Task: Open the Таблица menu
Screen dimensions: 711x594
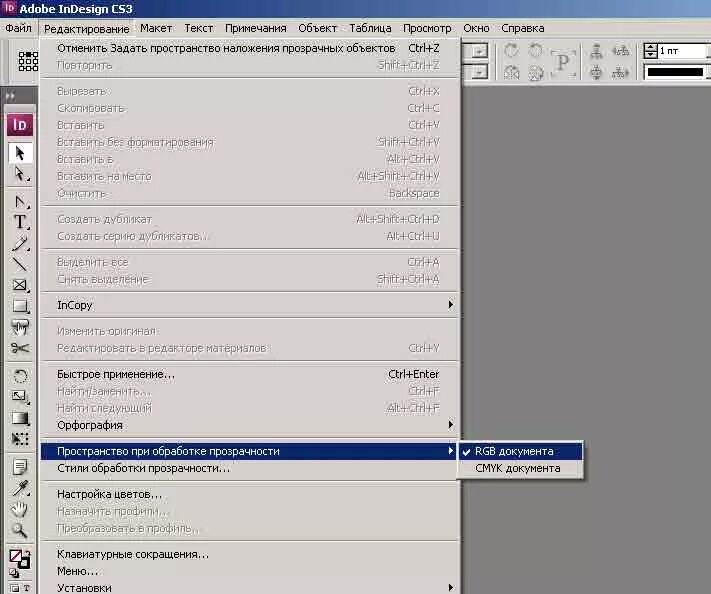Action: click(x=370, y=28)
